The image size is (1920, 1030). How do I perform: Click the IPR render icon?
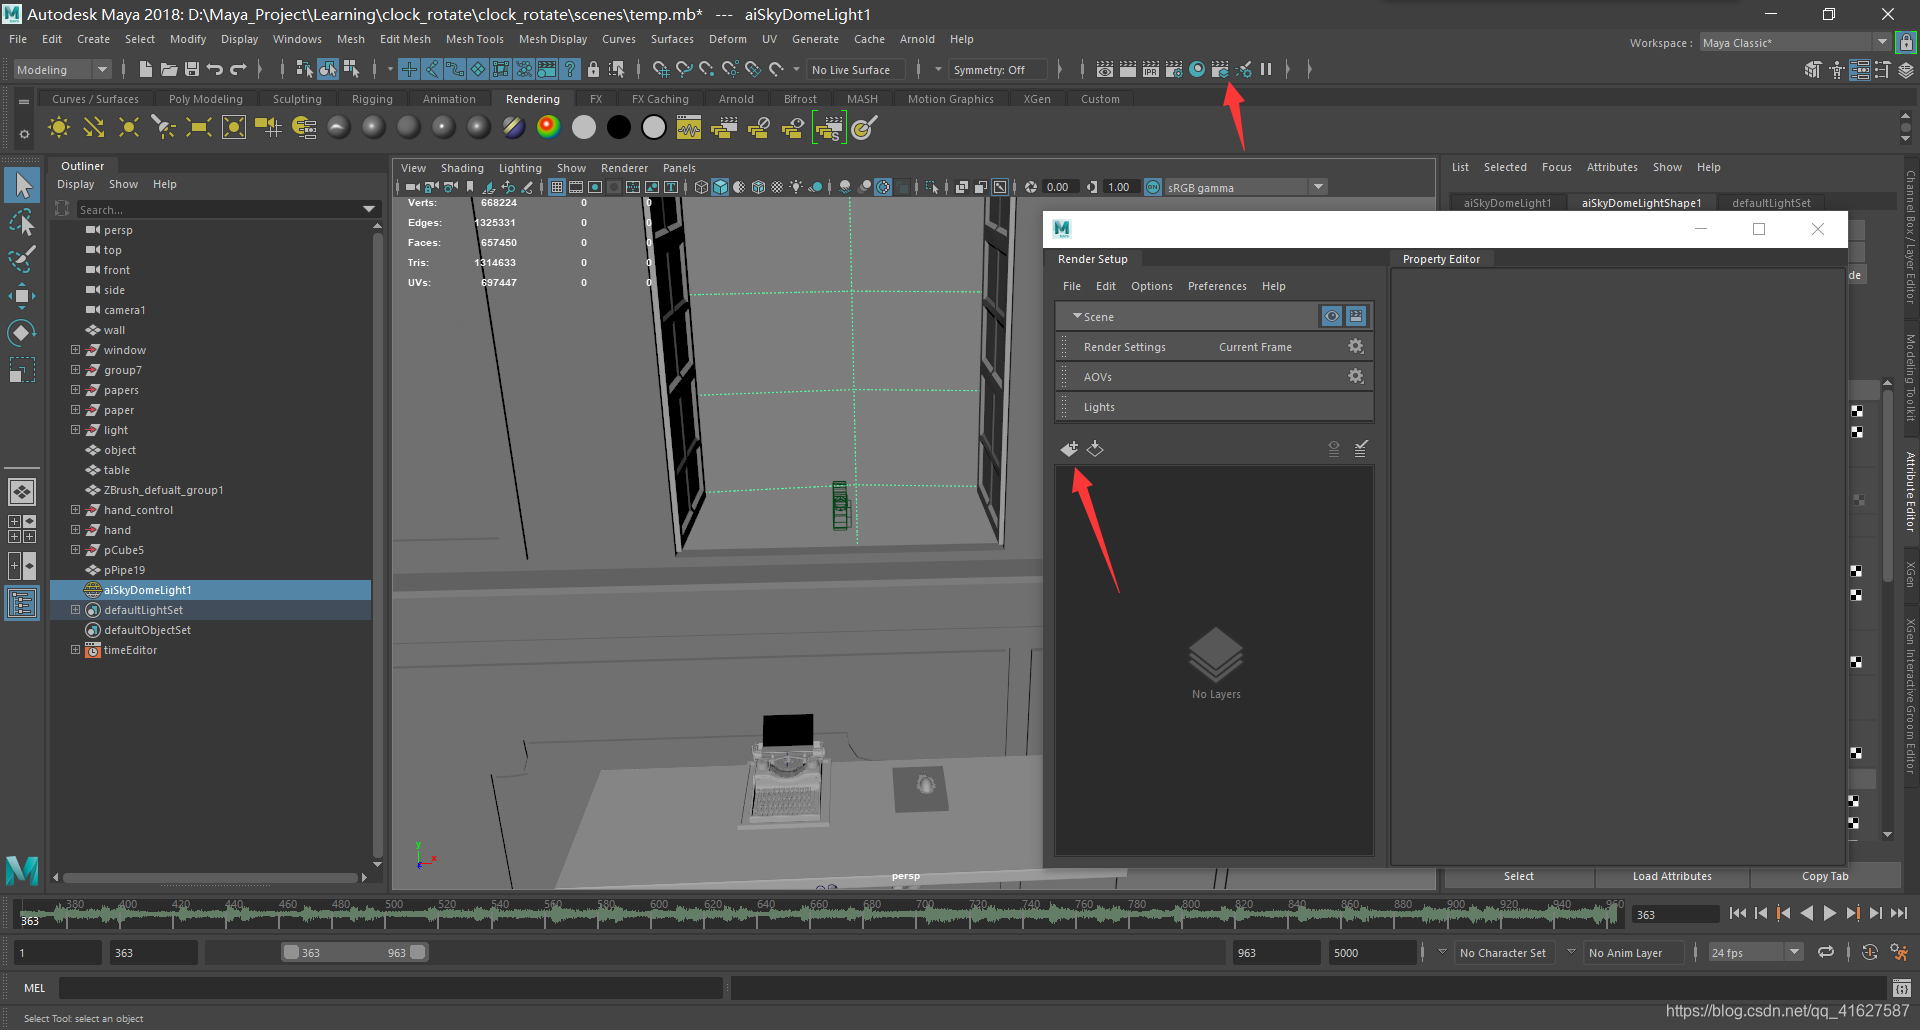coord(1151,69)
